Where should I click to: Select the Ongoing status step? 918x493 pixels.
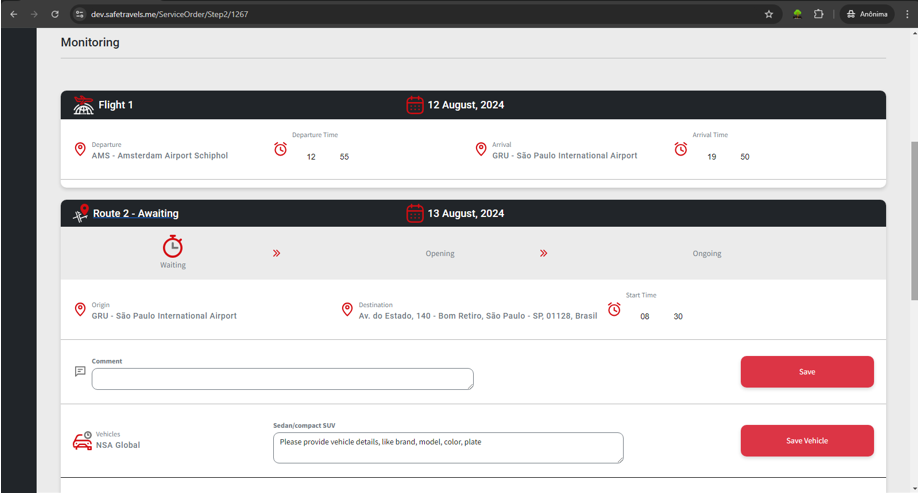click(x=707, y=254)
